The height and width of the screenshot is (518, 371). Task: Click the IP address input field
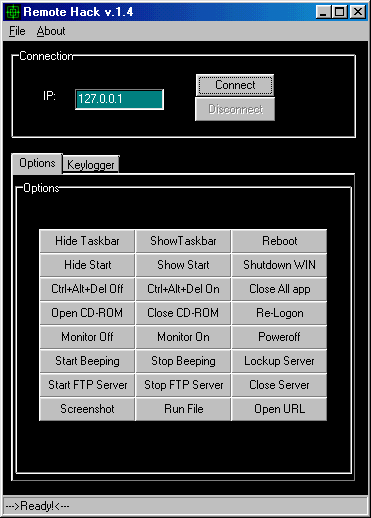(119, 99)
